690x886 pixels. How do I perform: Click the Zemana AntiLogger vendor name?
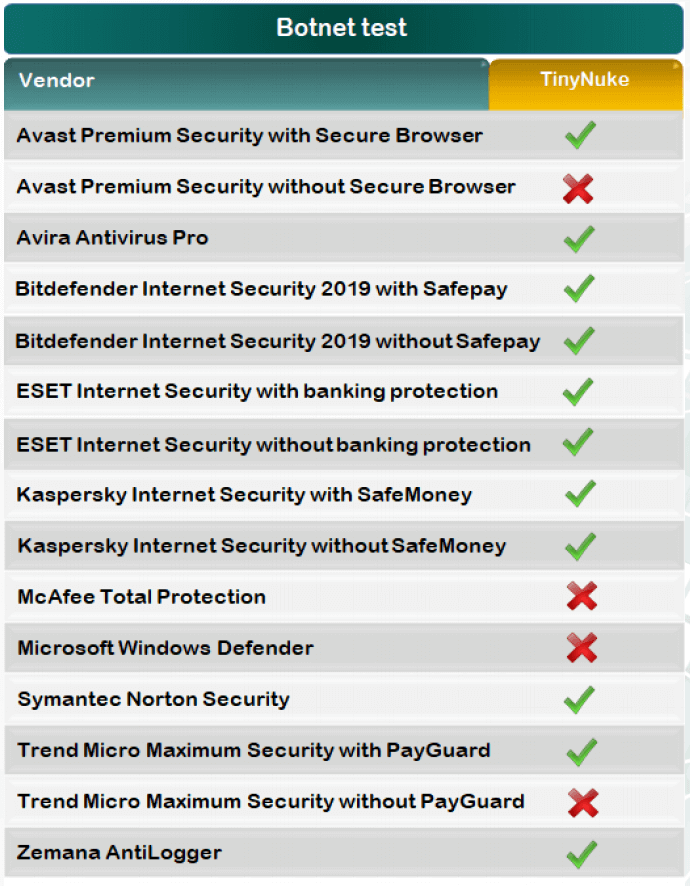(119, 853)
